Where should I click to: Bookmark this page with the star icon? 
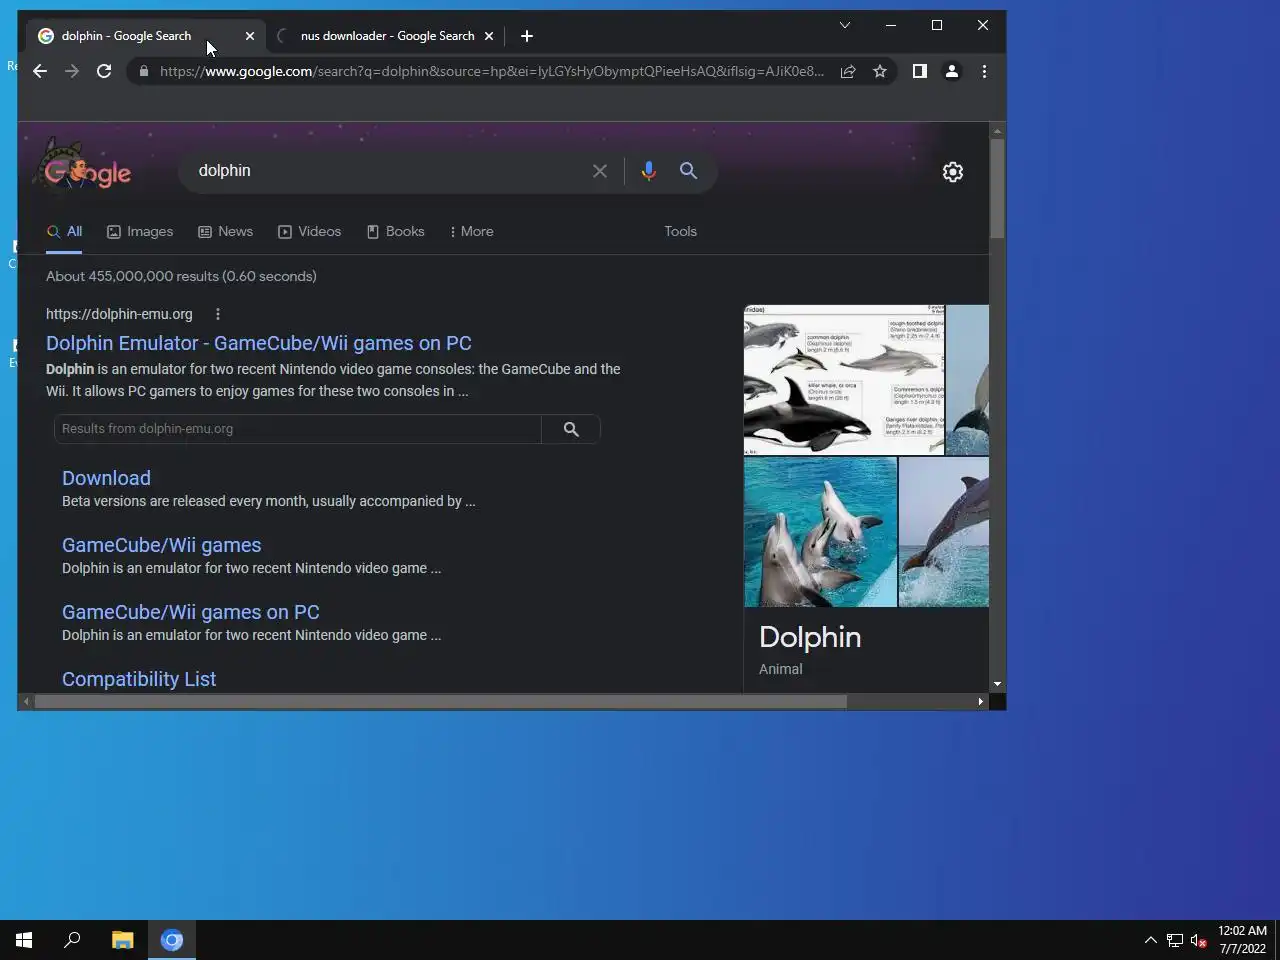[x=880, y=71]
